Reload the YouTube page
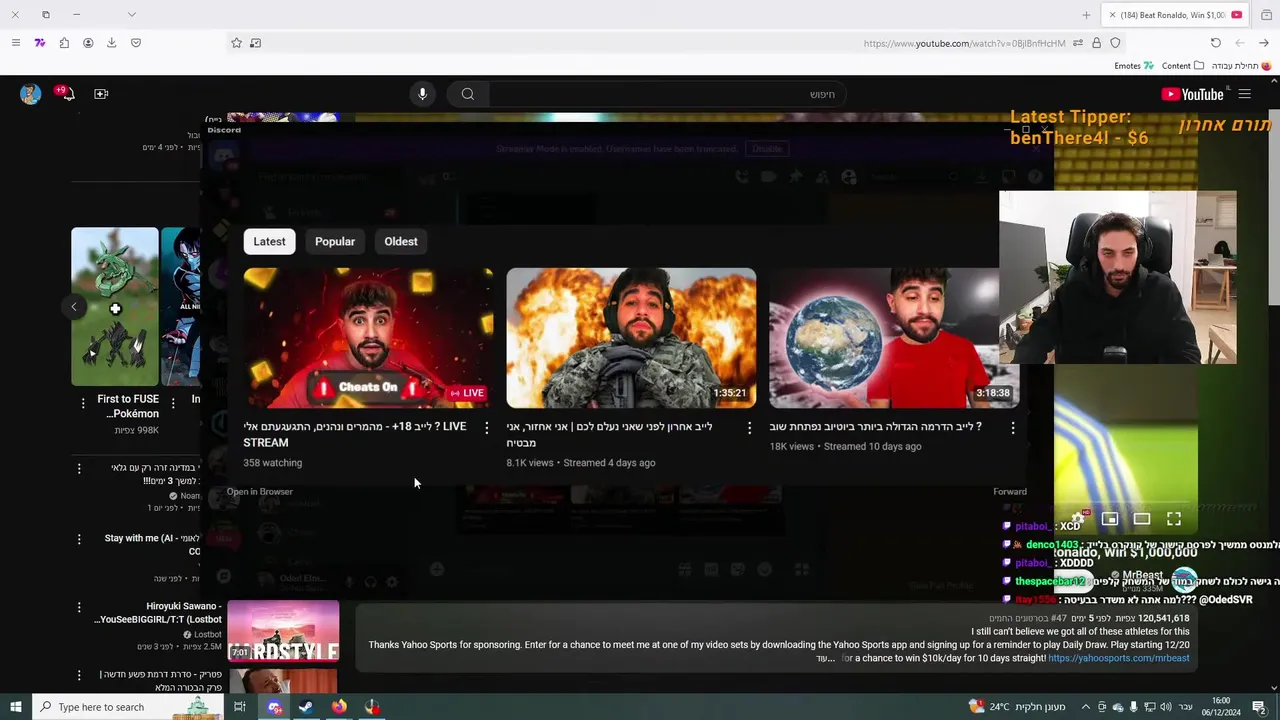Screen dimensions: 1280x720 click(x=1216, y=43)
